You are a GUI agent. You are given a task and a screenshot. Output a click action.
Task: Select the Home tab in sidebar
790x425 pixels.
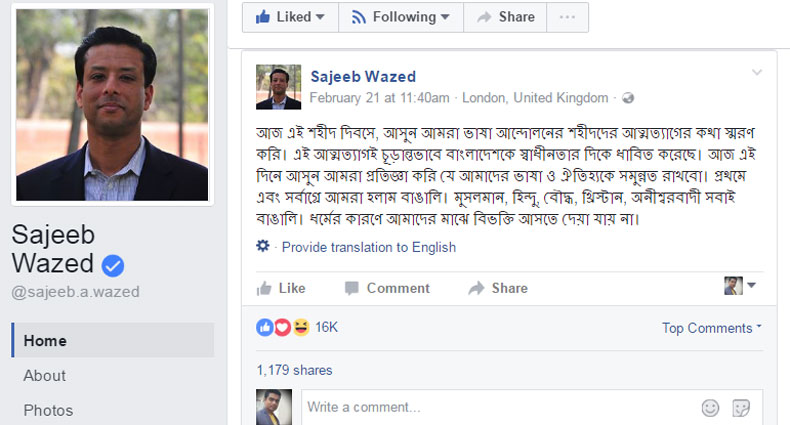click(x=45, y=340)
